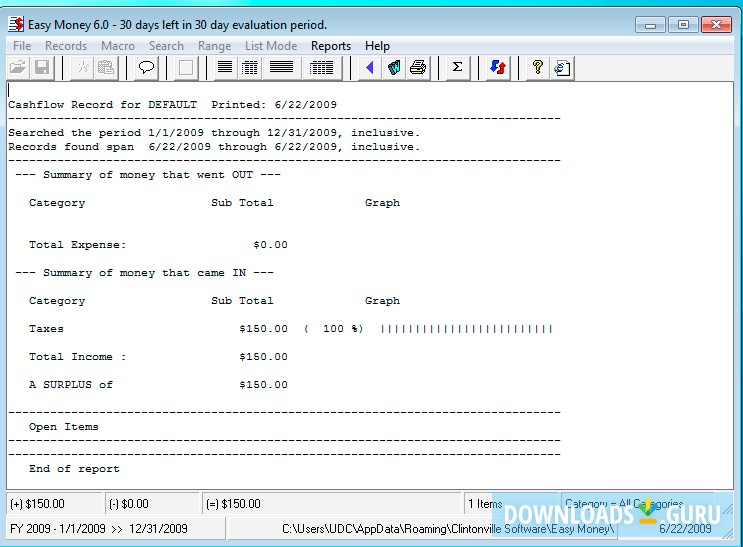Click the 'Searched the period' line
Image resolution: width=743 pixels, height=547 pixels.
(214, 133)
